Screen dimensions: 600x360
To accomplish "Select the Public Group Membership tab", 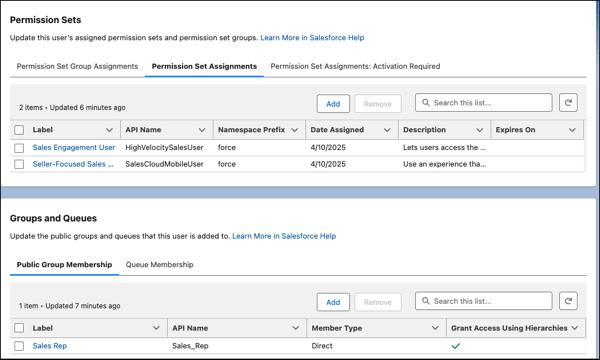I will coord(64,264).
